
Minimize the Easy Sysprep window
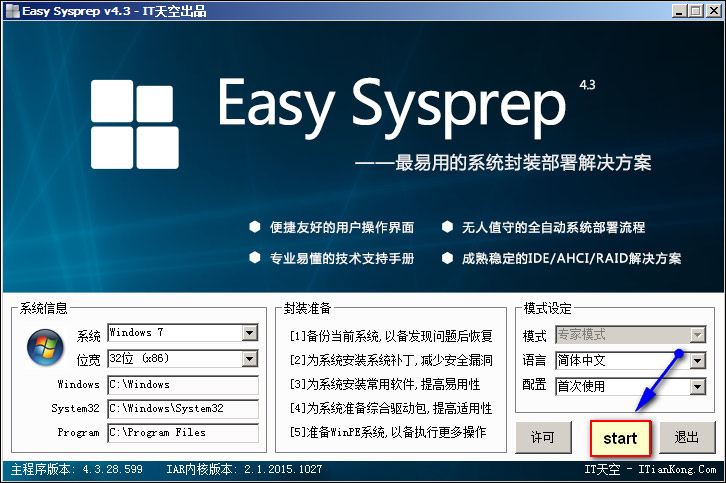tap(679, 11)
